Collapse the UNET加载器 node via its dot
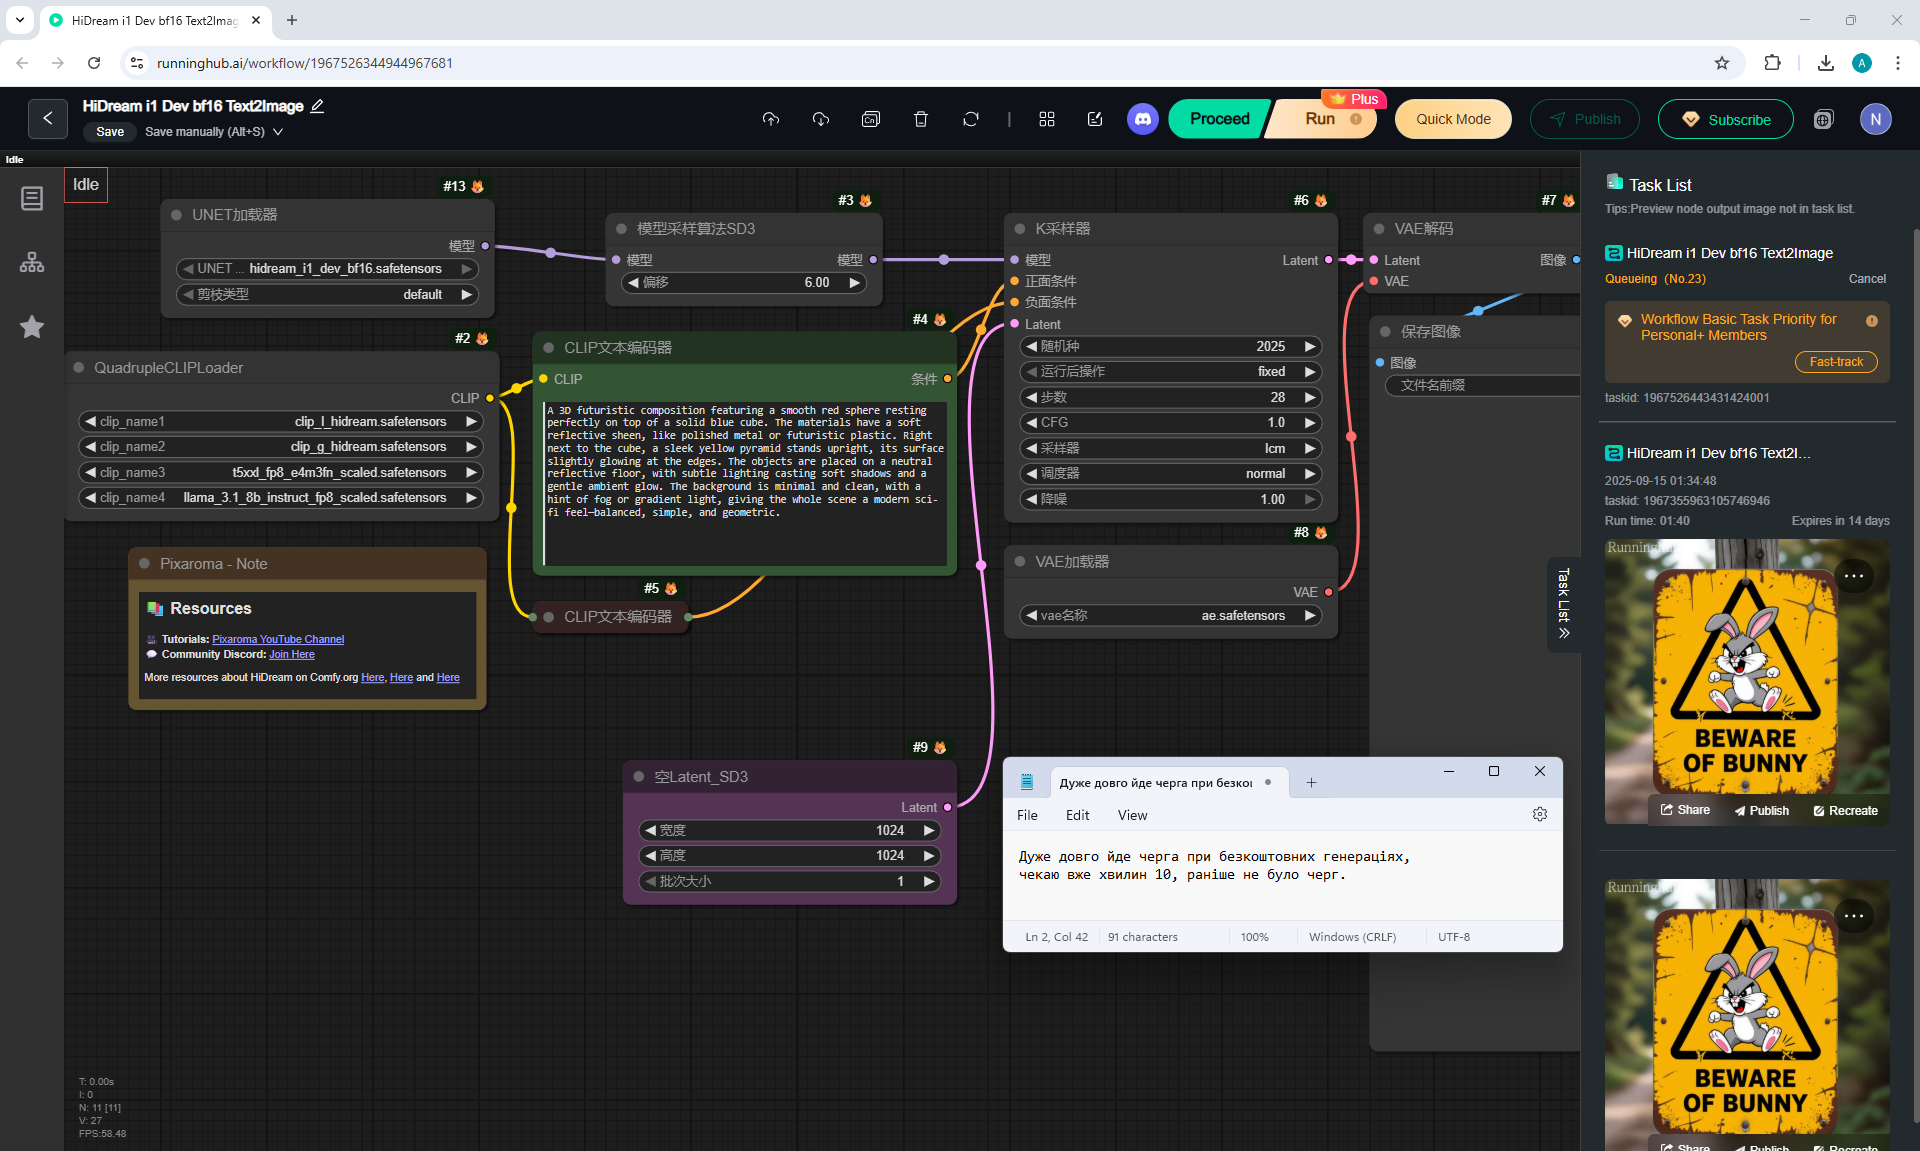 pyautogui.click(x=176, y=215)
